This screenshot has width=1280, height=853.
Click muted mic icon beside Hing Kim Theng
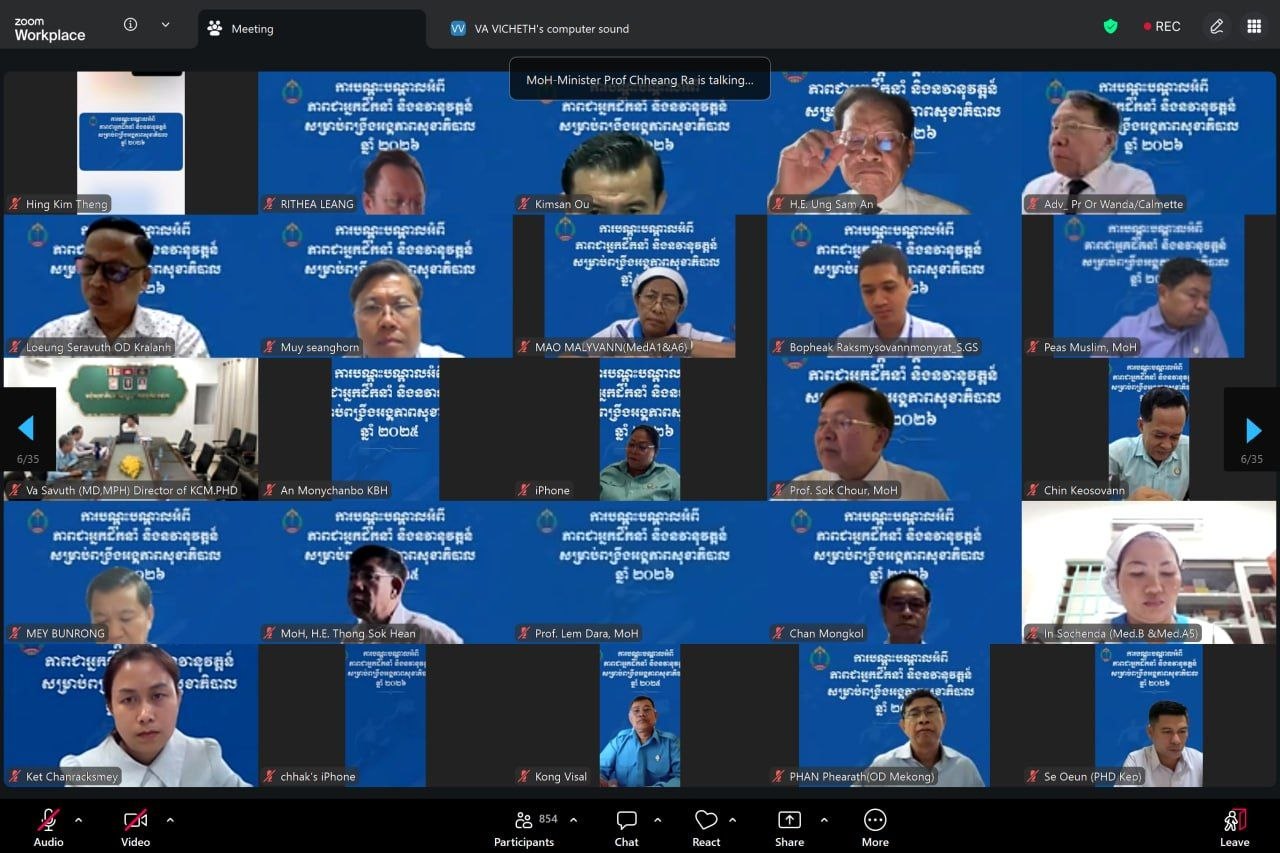(15, 204)
